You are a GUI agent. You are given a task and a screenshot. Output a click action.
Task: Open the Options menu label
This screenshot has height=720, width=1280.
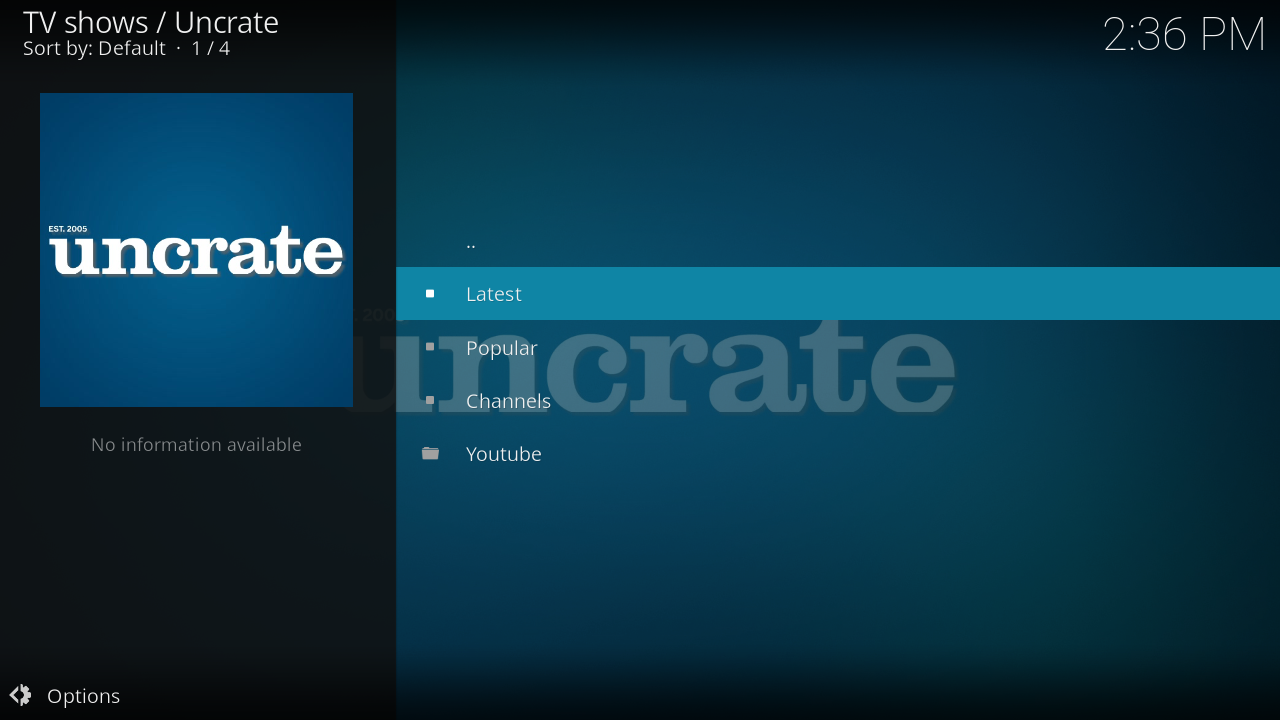pos(84,696)
